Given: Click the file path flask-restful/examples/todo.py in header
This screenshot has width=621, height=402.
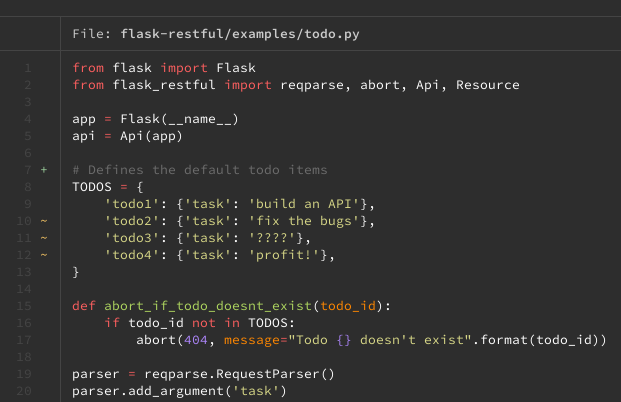Looking at the screenshot, I should (240, 34).
